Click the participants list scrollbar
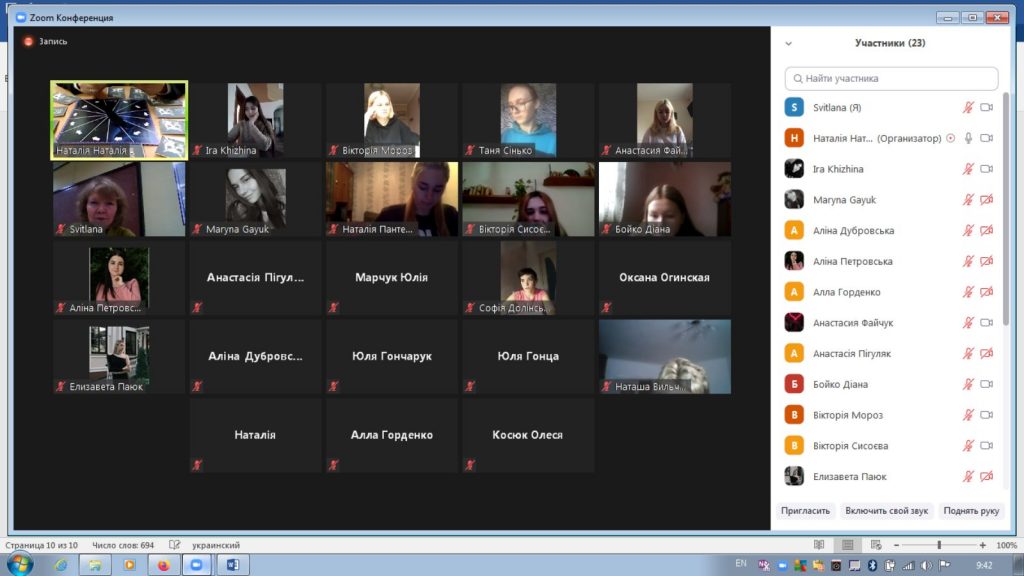 1006,209
